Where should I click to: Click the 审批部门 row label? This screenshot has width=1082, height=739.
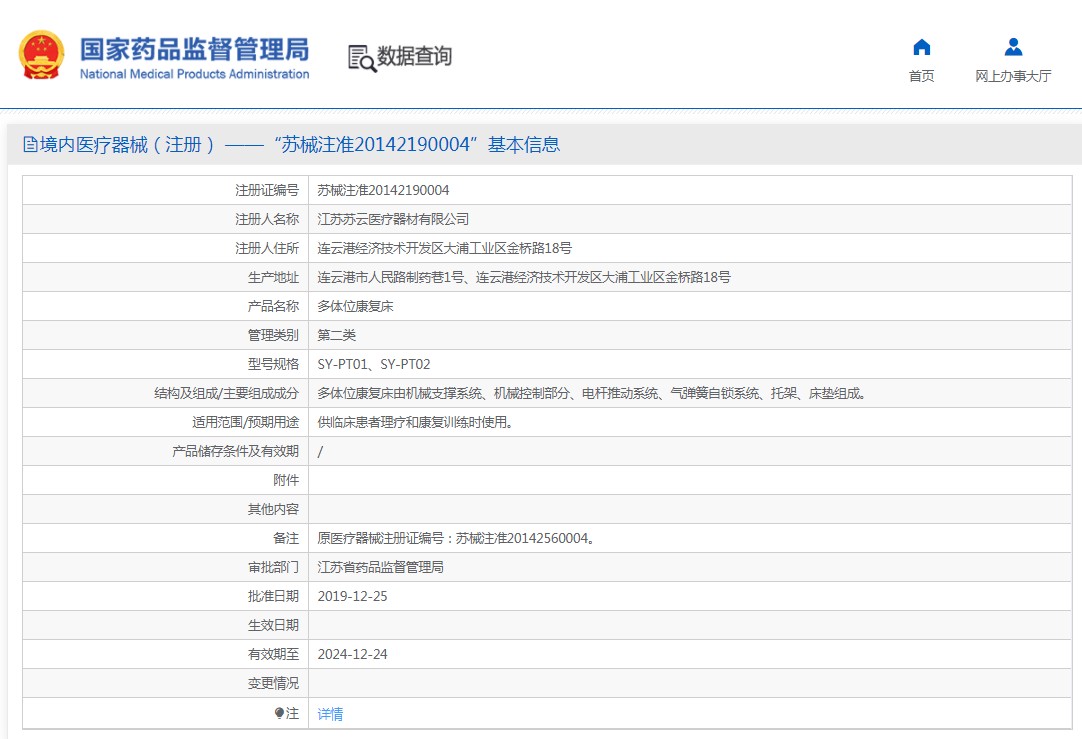point(273,566)
